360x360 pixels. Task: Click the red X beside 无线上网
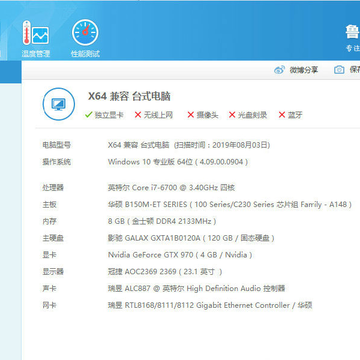[138, 115]
